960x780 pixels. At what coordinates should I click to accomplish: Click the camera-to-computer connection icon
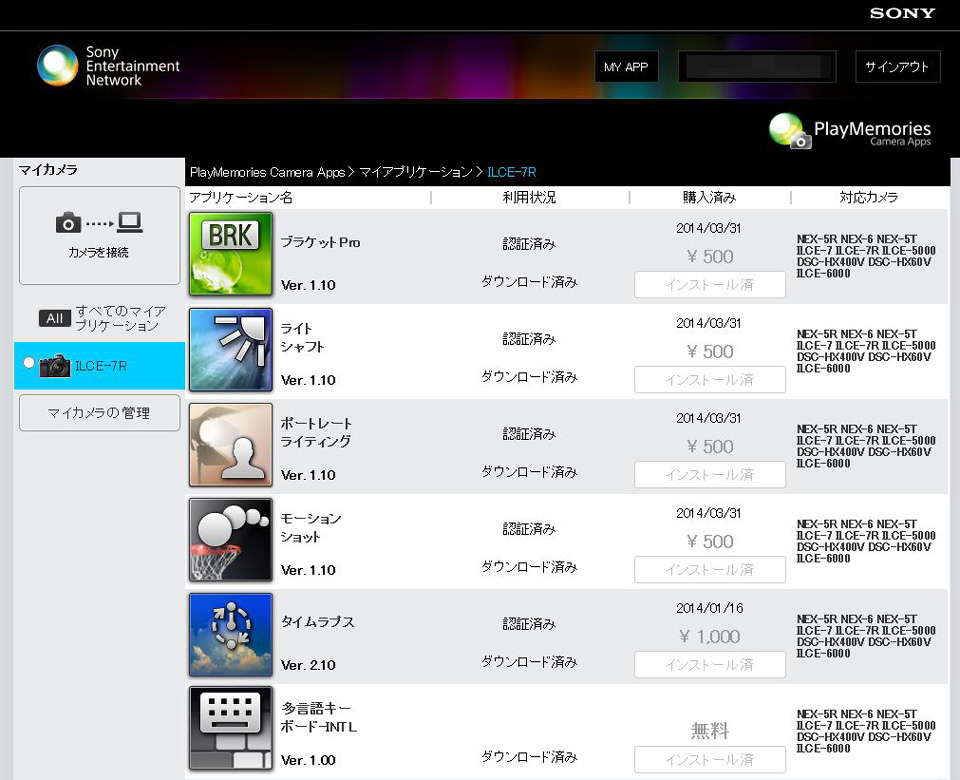click(99, 223)
